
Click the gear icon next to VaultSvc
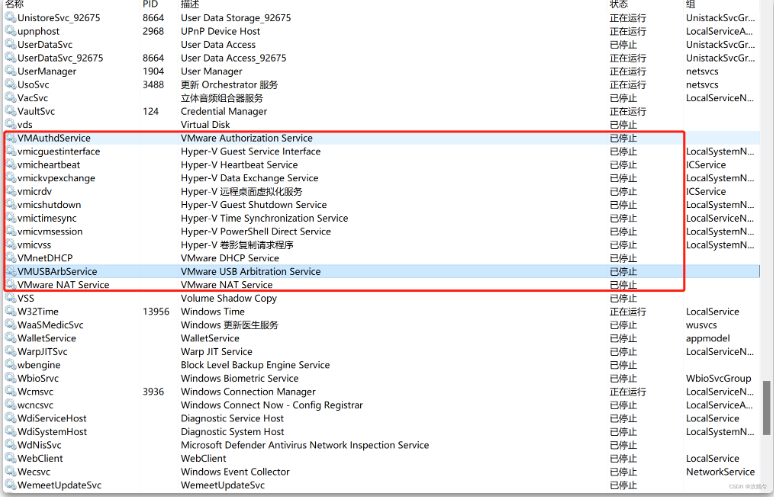pyautogui.click(x=10, y=111)
